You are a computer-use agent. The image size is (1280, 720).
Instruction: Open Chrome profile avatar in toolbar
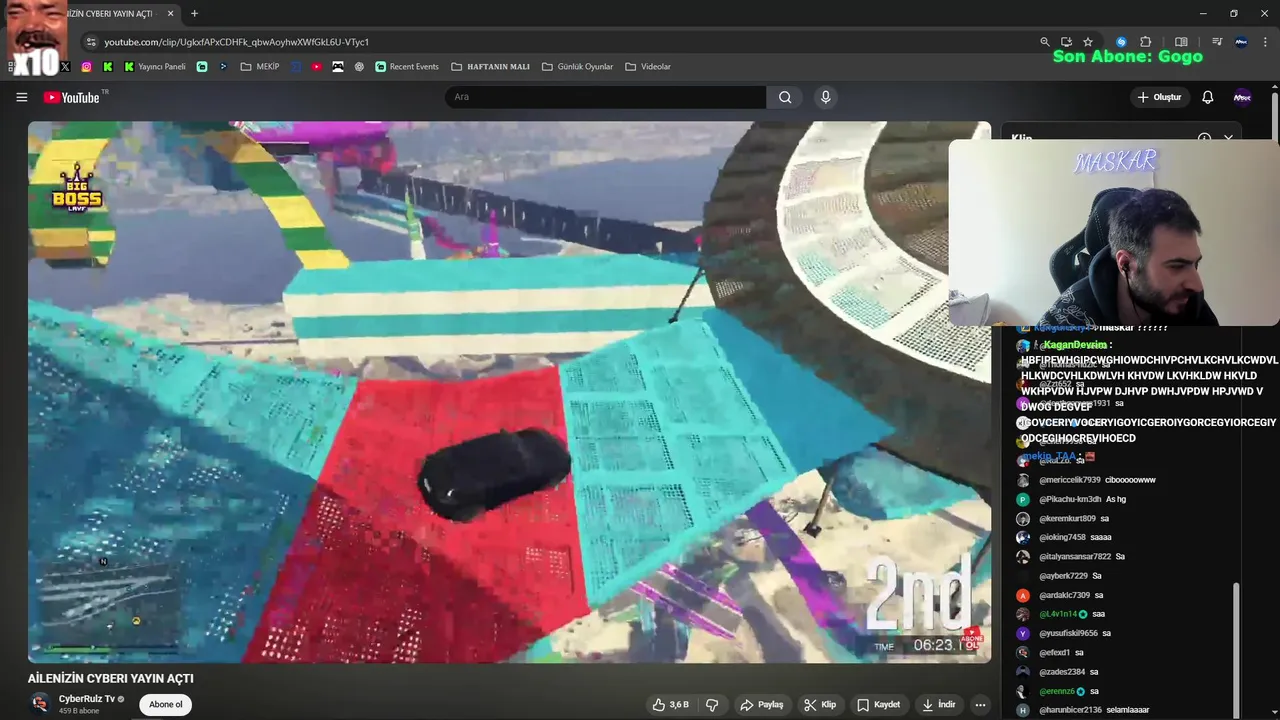click(x=1241, y=42)
